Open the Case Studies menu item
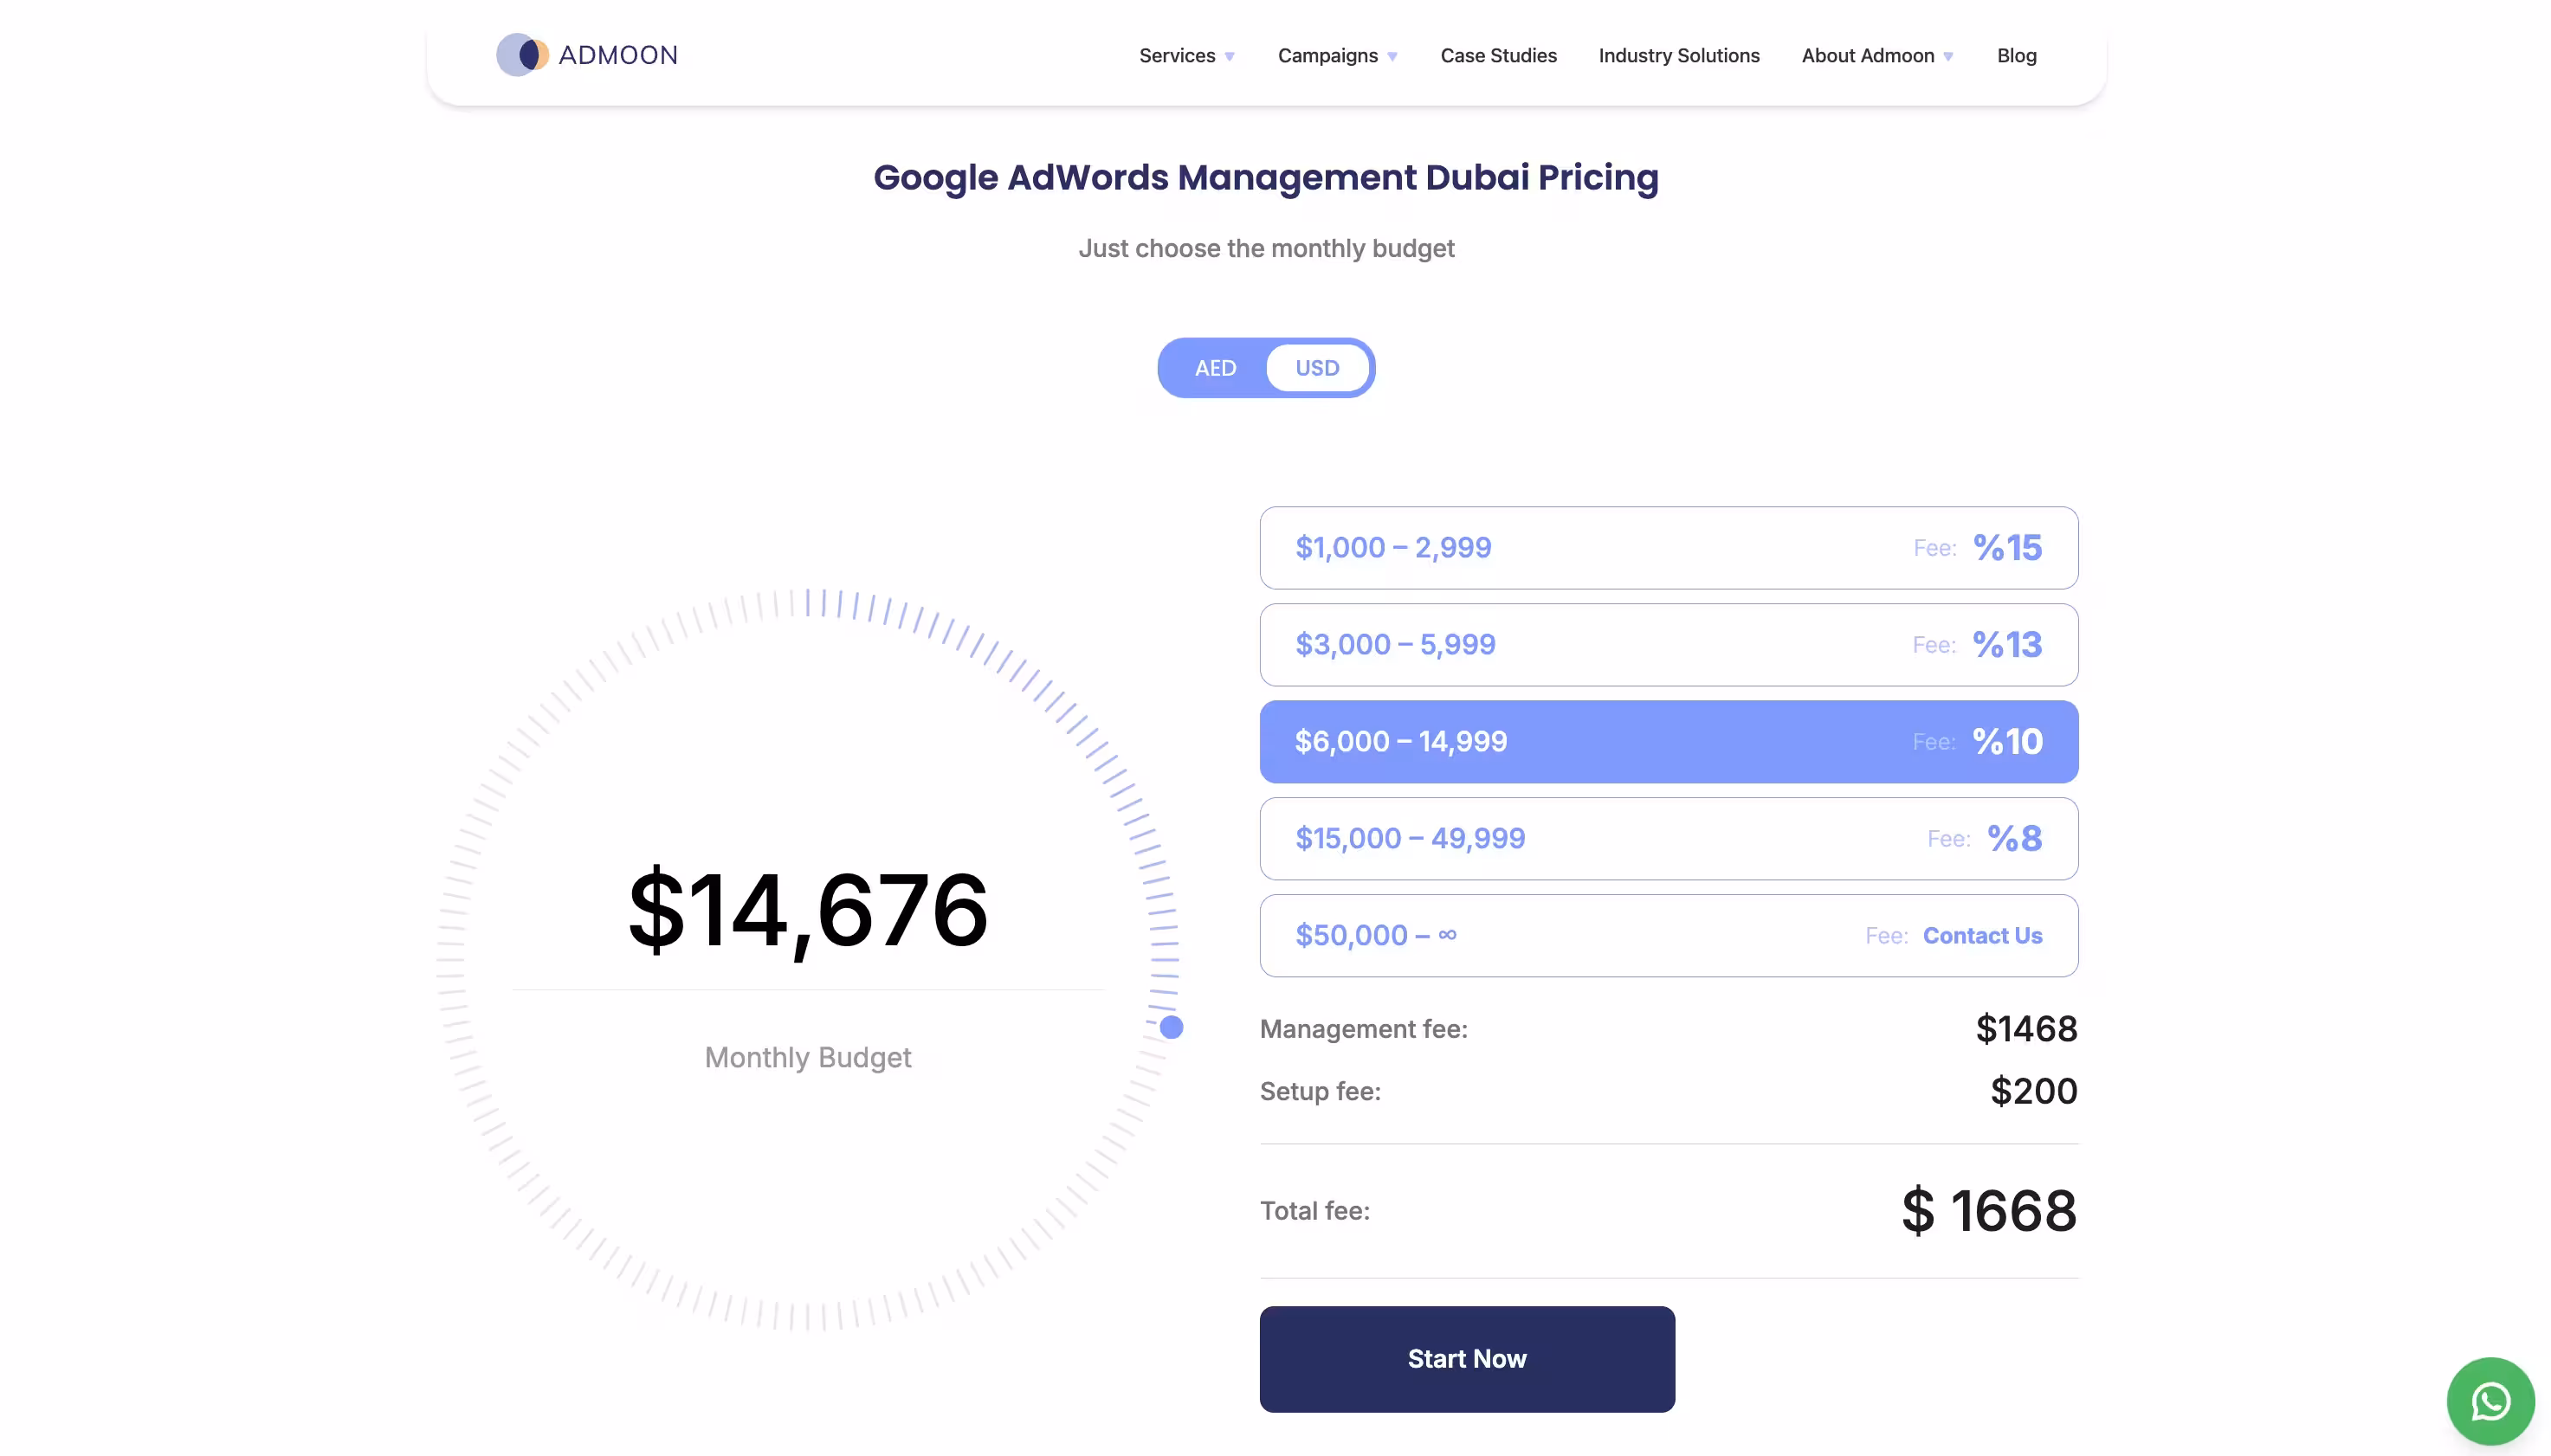The height and width of the screenshot is (1456, 2551). [1498, 56]
